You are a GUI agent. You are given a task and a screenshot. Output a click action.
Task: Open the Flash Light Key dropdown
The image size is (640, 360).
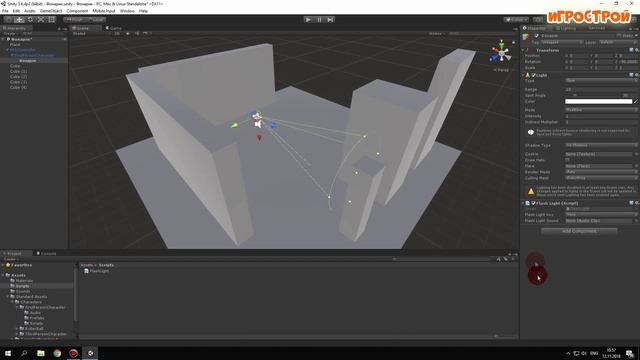tap(601, 214)
